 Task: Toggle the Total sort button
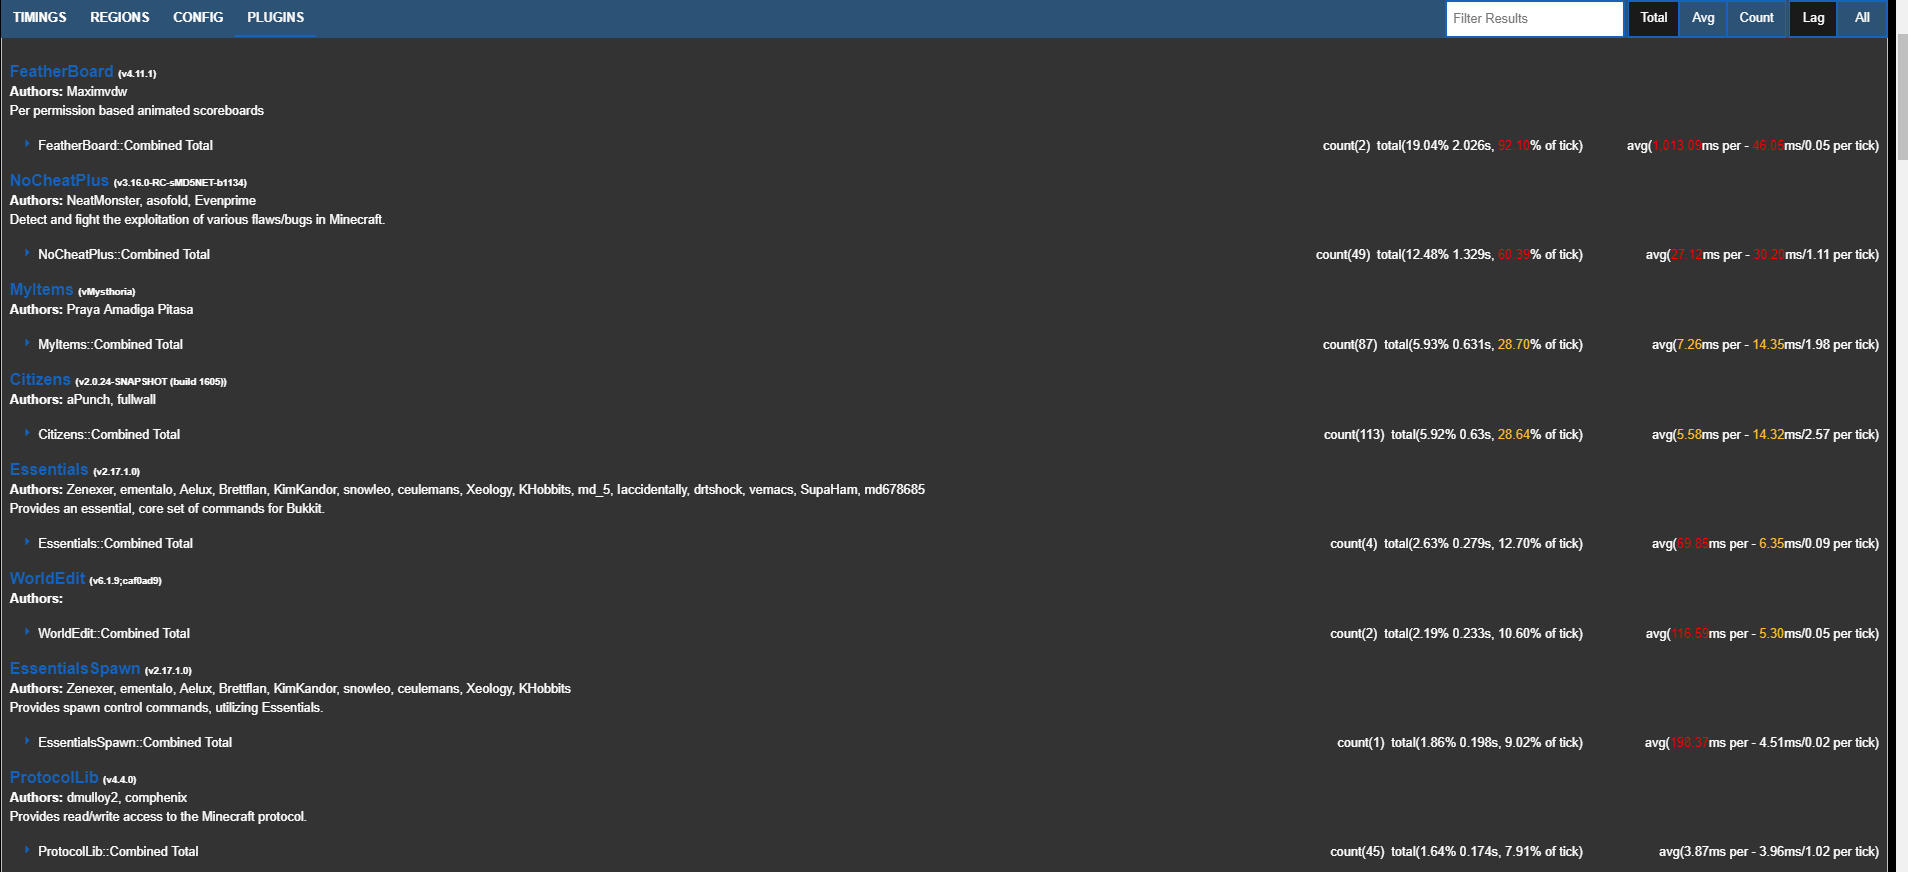point(1654,18)
